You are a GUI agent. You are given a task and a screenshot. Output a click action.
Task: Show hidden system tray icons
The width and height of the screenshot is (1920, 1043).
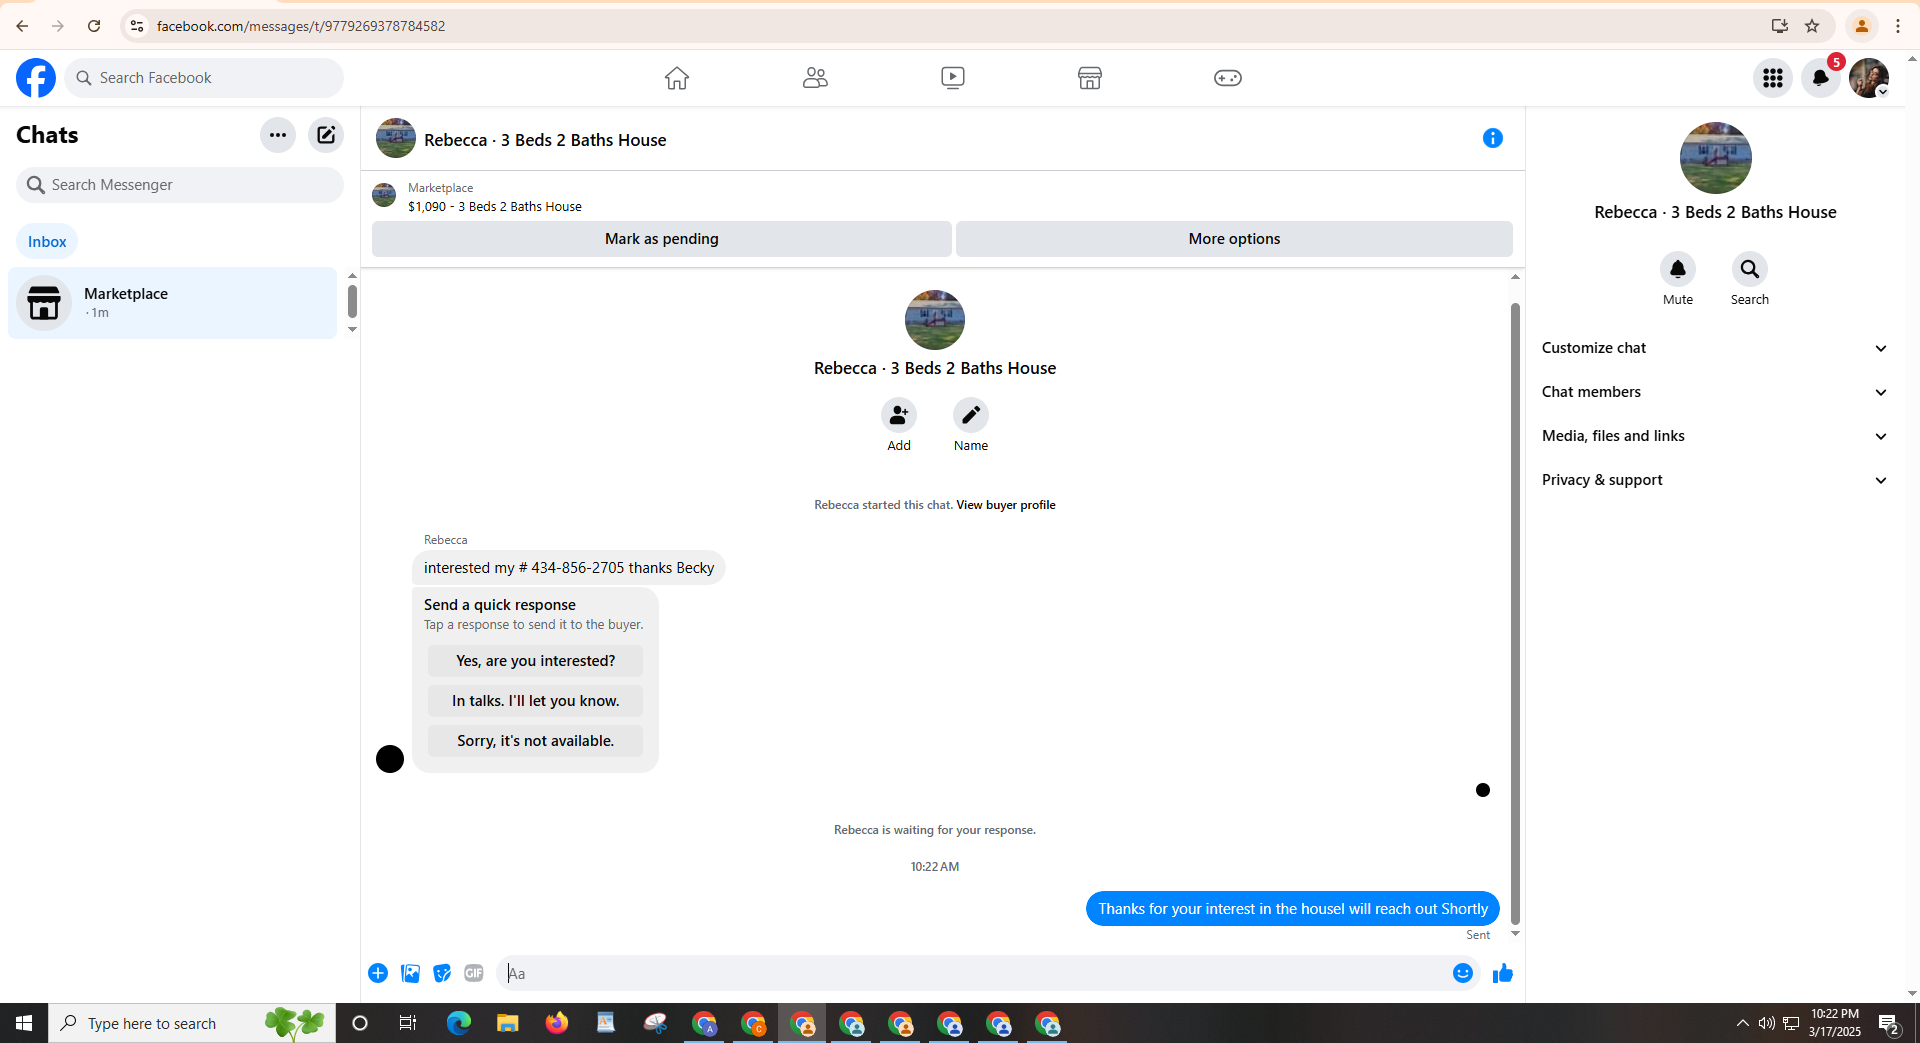(x=1742, y=1023)
